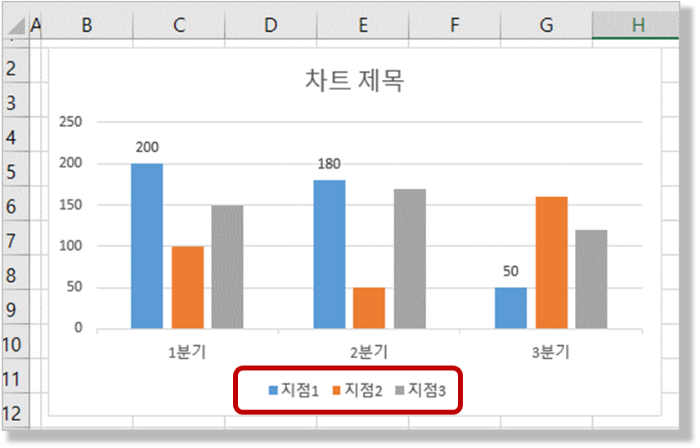Click the gray 지점3 legend color marker
Screen dimensions: 700x448
[400, 390]
